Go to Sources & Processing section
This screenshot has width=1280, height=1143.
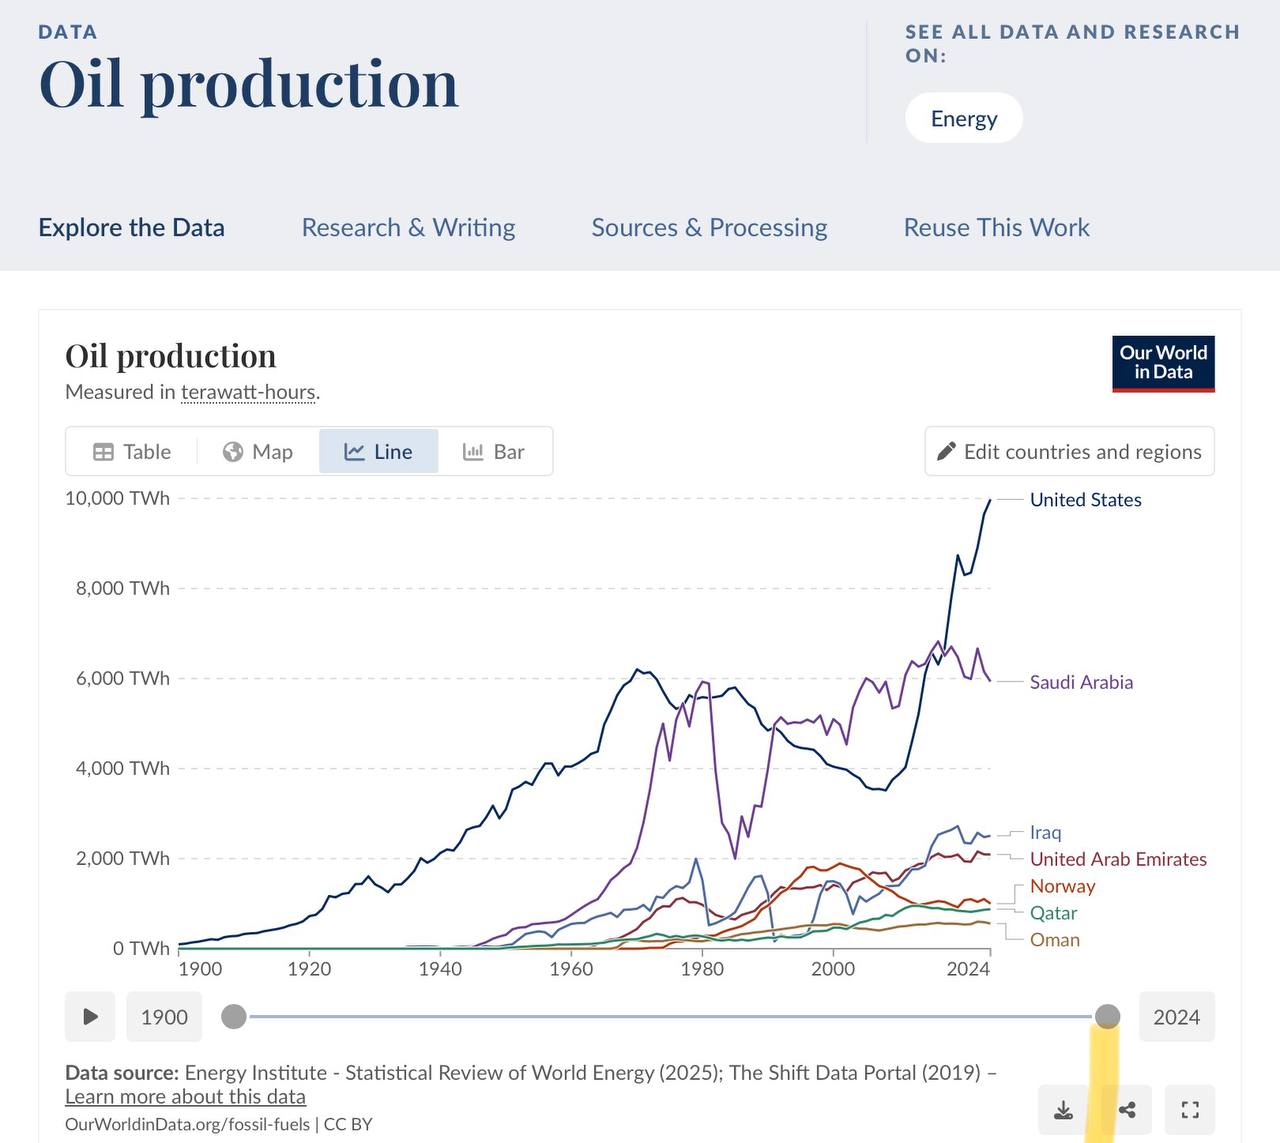[709, 228]
